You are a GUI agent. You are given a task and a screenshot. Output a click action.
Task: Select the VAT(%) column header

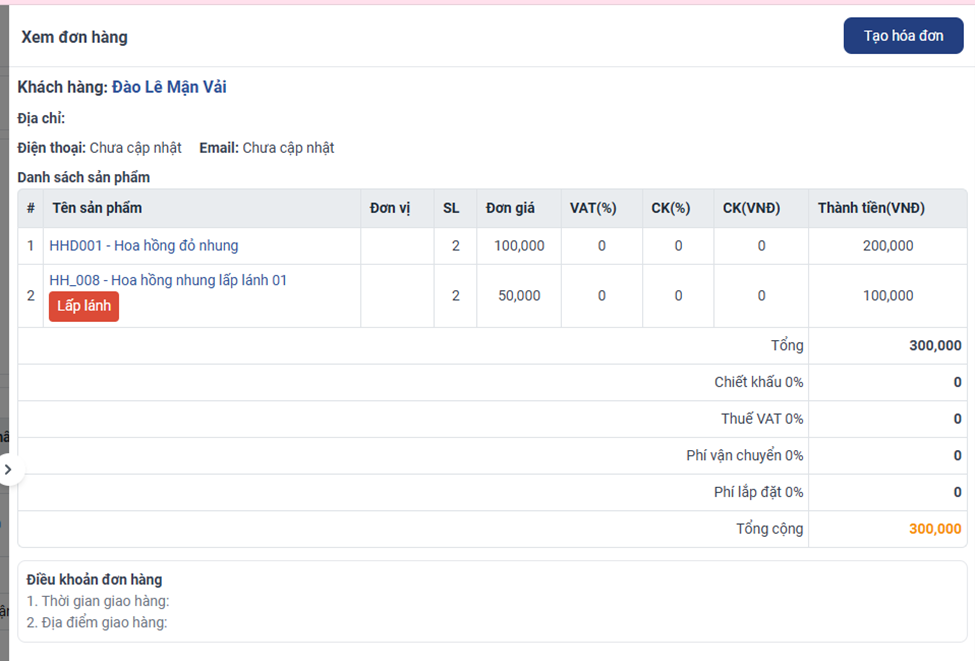(593, 208)
